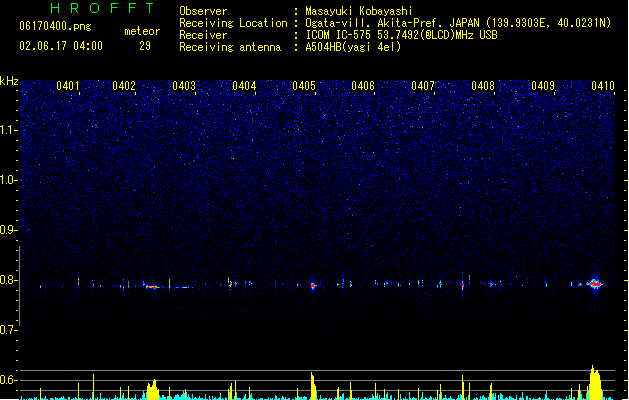Click the 0403 time marker
The height and width of the screenshot is (400, 629).
tap(184, 86)
